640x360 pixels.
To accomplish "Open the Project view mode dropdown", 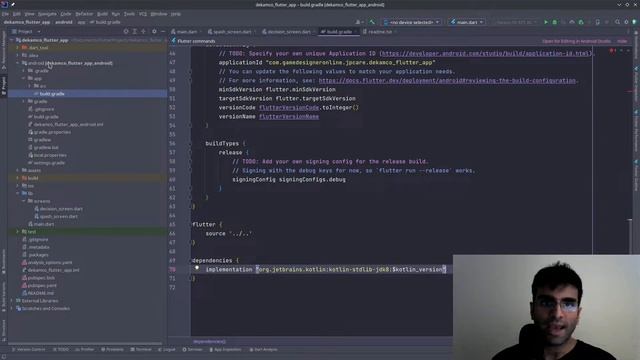I will (x=26, y=31).
